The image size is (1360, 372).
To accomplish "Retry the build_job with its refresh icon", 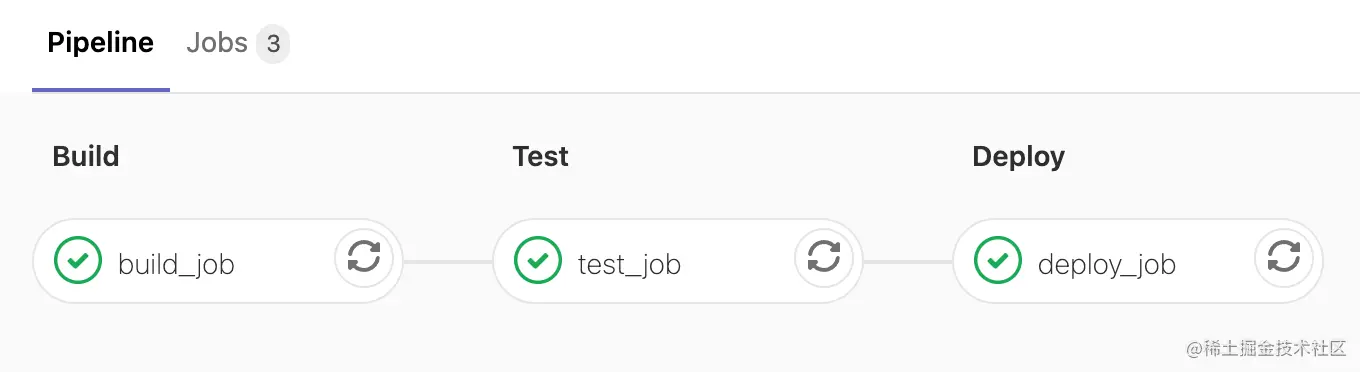I will 364,260.
